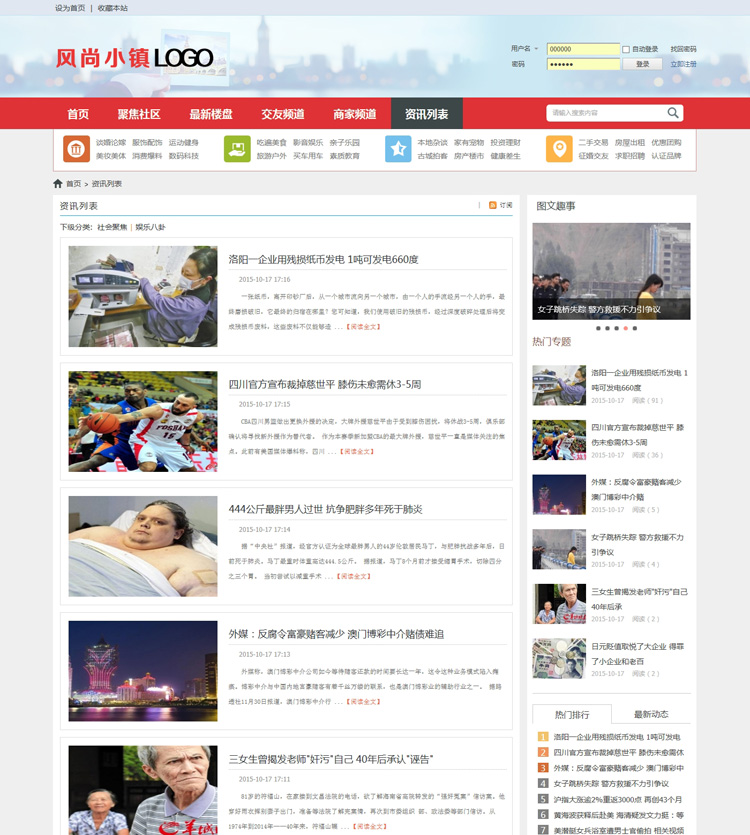This screenshot has width=750, height=835.
Task: Open article 四川官方宣布裁掉慈世平 headline
Action: pos(325,384)
